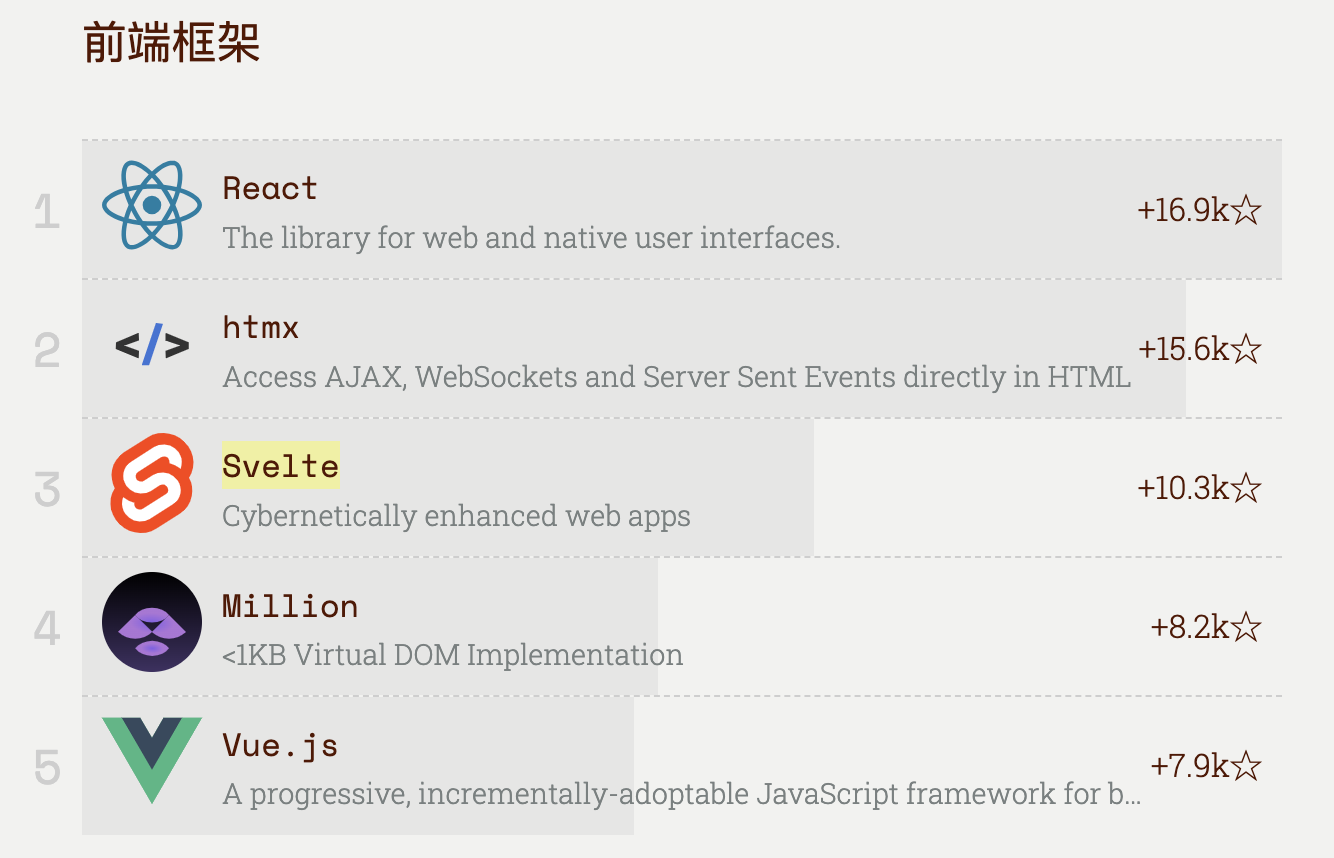Screen dimensions: 1334x858
Task: Click the 前端框架 section heading
Action: coord(172,44)
